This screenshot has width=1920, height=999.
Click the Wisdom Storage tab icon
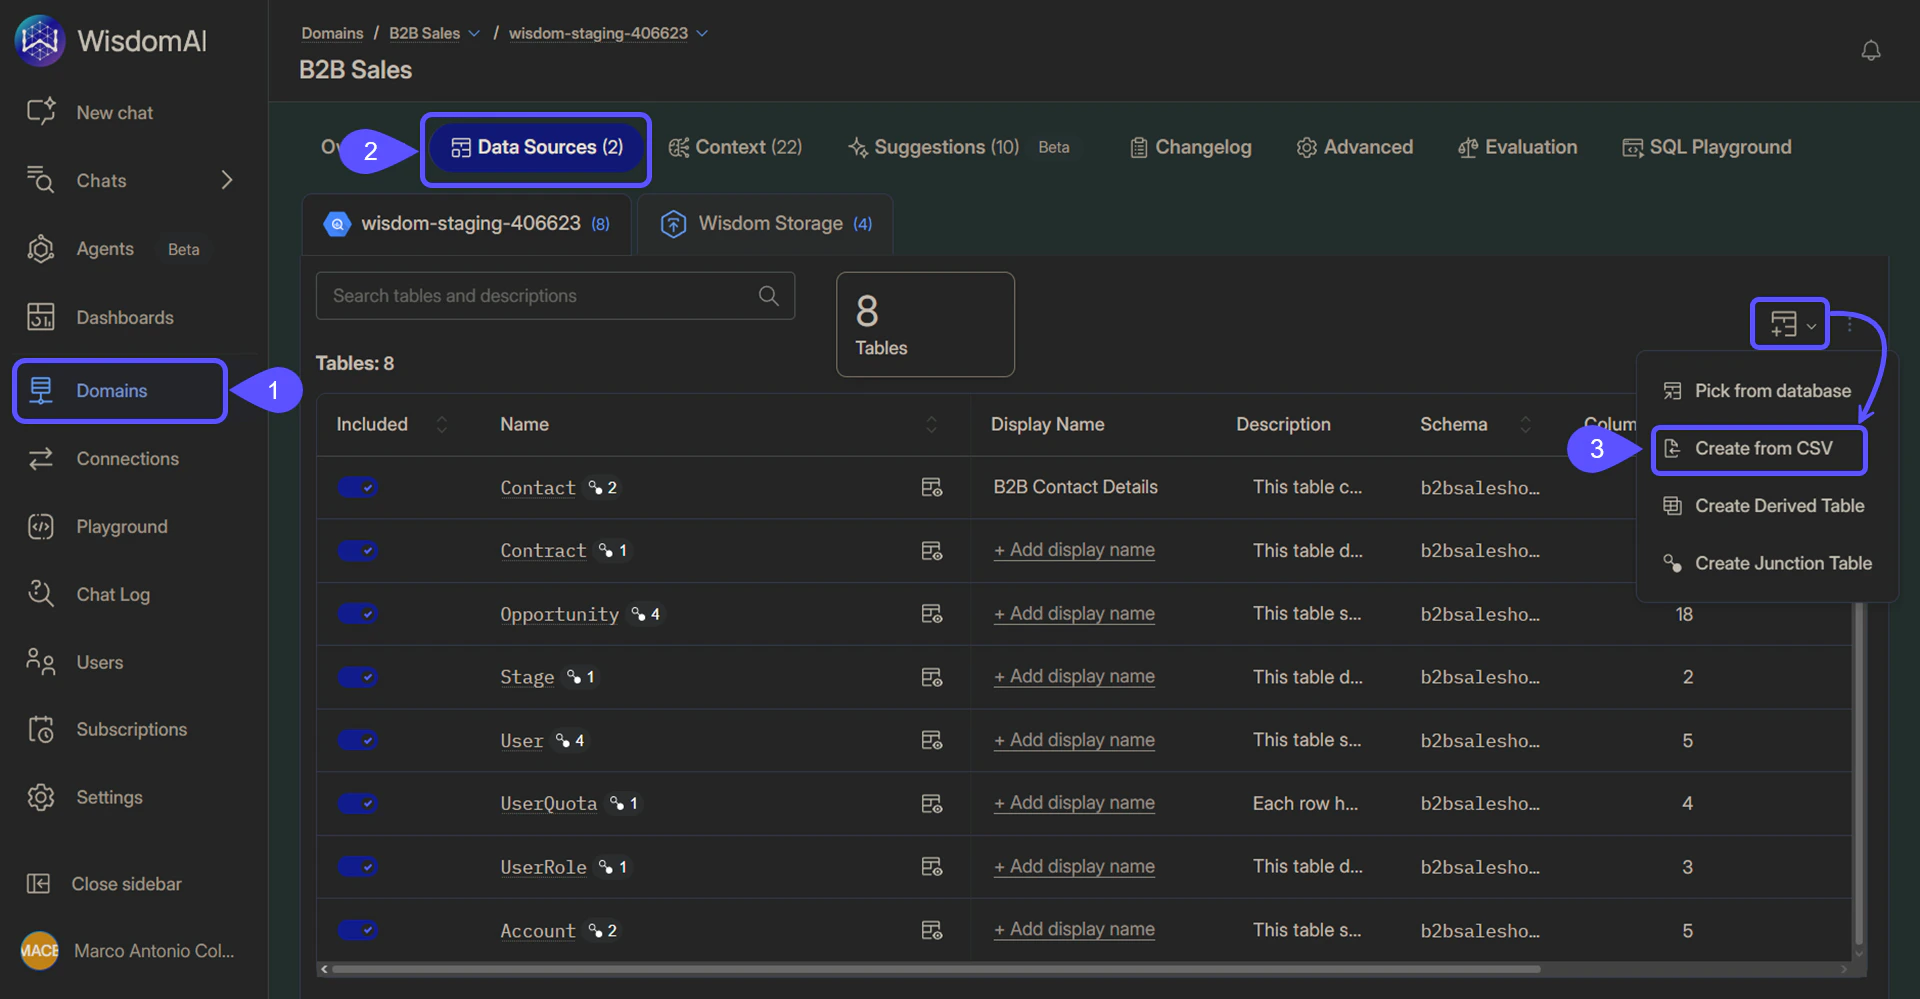(x=673, y=224)
